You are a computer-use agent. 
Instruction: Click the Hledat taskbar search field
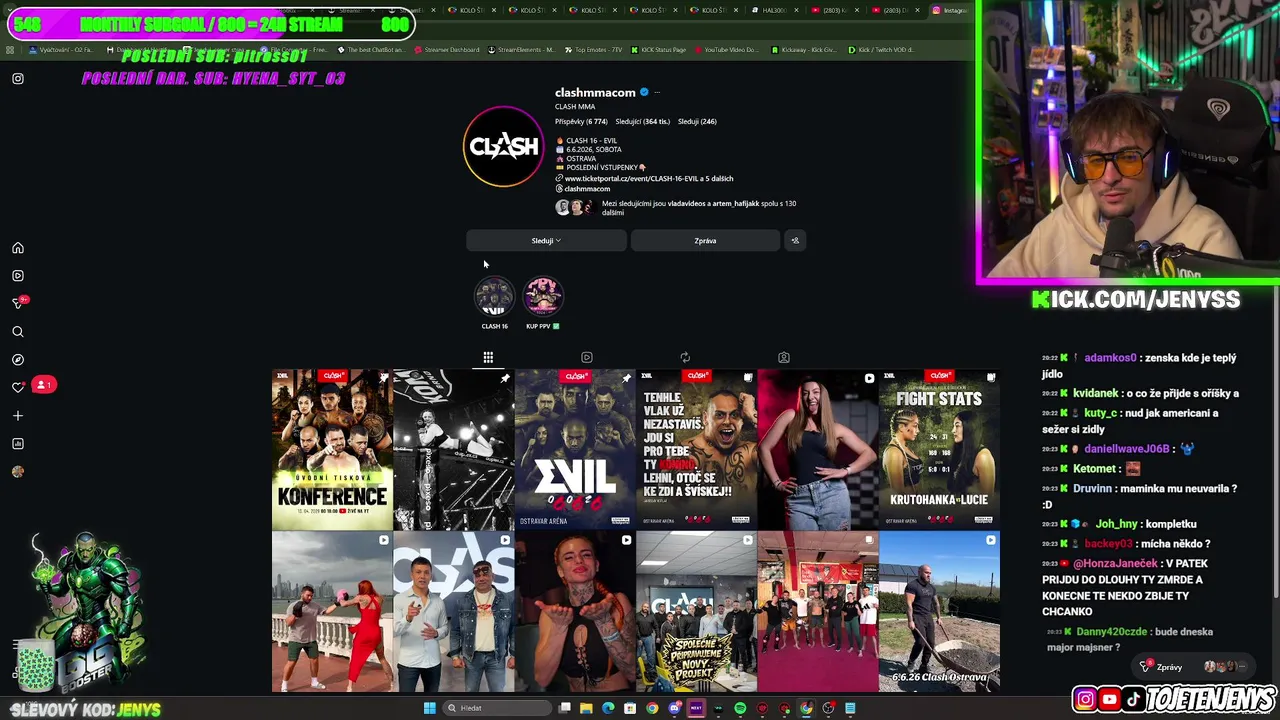point(497,708)
